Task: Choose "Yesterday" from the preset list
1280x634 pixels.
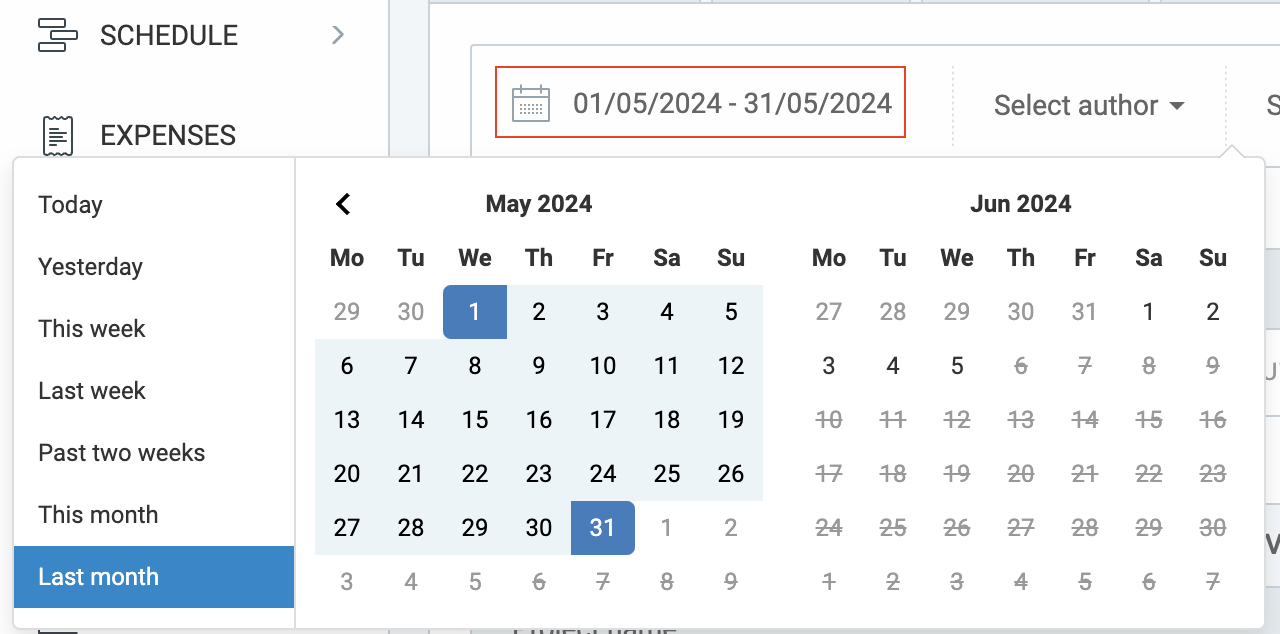Action: coord(90,266)
